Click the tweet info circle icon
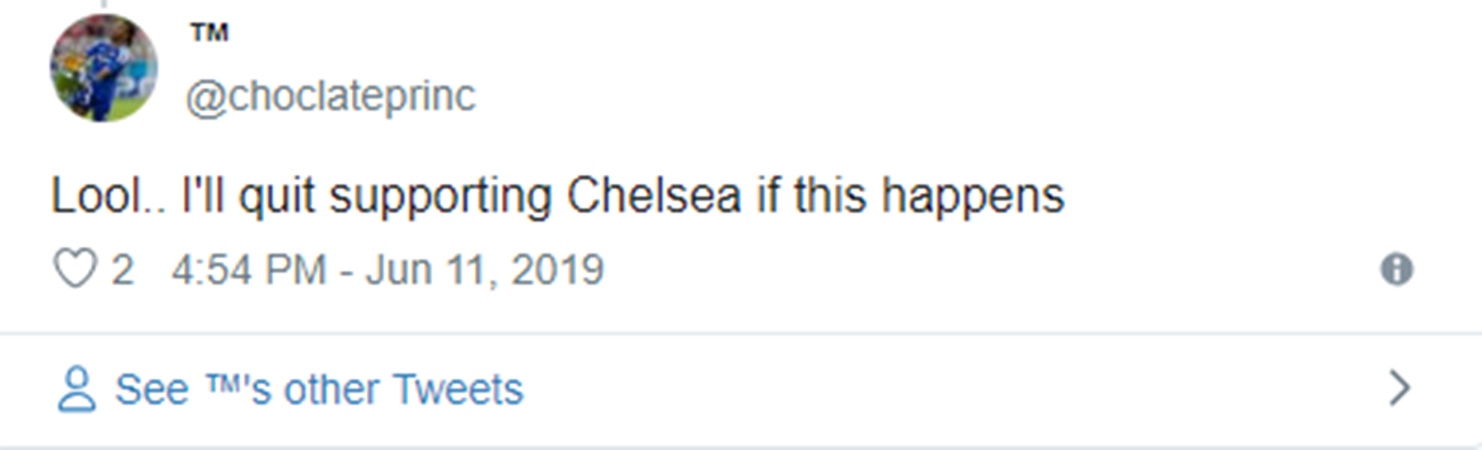This screenshot has height=450, width=1482. [x=1396, y=270]
